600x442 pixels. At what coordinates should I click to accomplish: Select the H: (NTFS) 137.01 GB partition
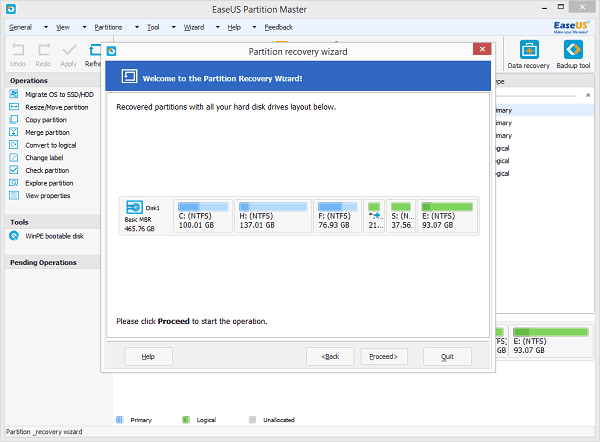(x=273, y=216)
